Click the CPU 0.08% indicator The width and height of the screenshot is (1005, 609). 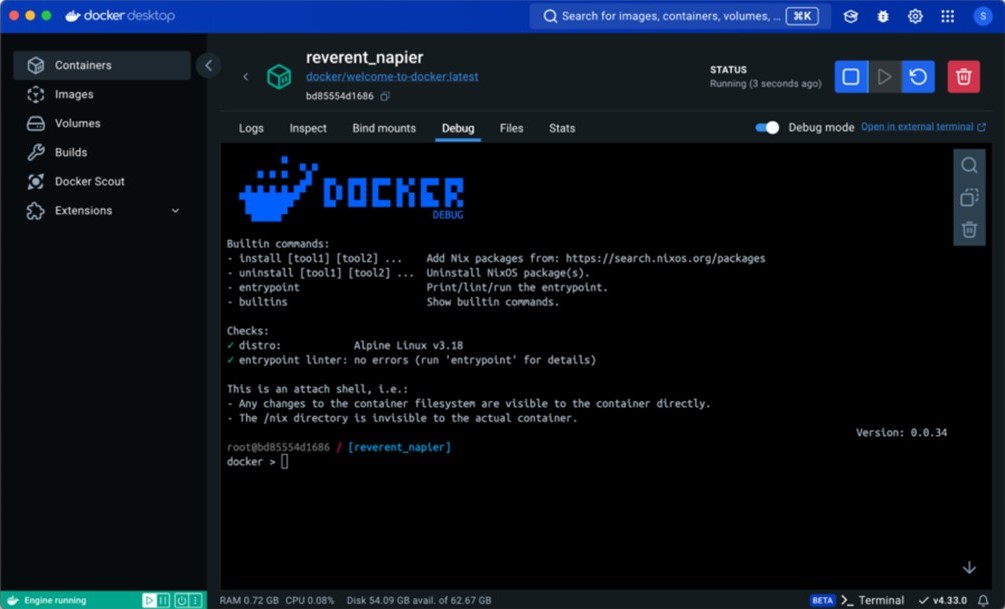coord(310,601)
